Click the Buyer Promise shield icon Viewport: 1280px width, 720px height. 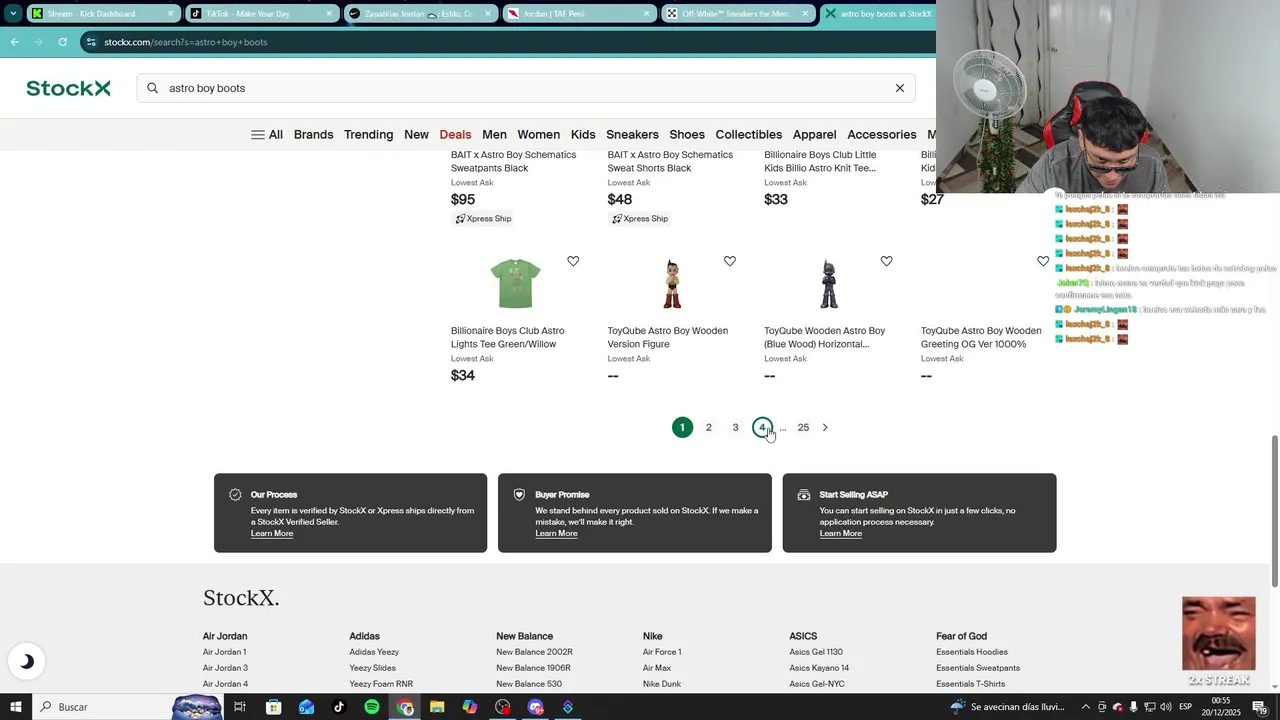[x=519, y=495]
